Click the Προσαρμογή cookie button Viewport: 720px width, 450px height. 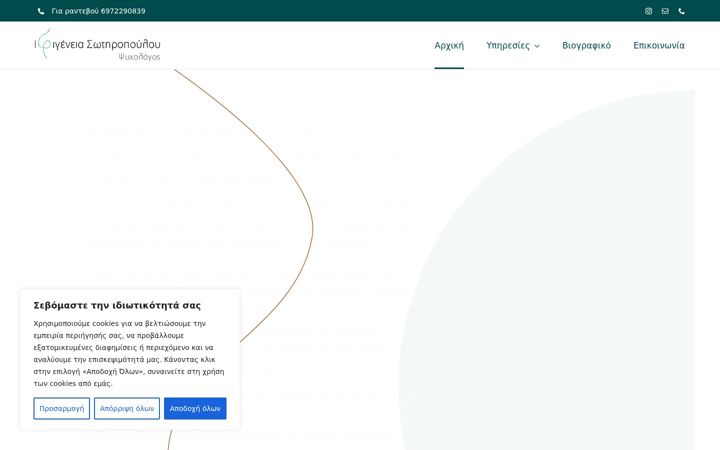click(x=62, y=408)
